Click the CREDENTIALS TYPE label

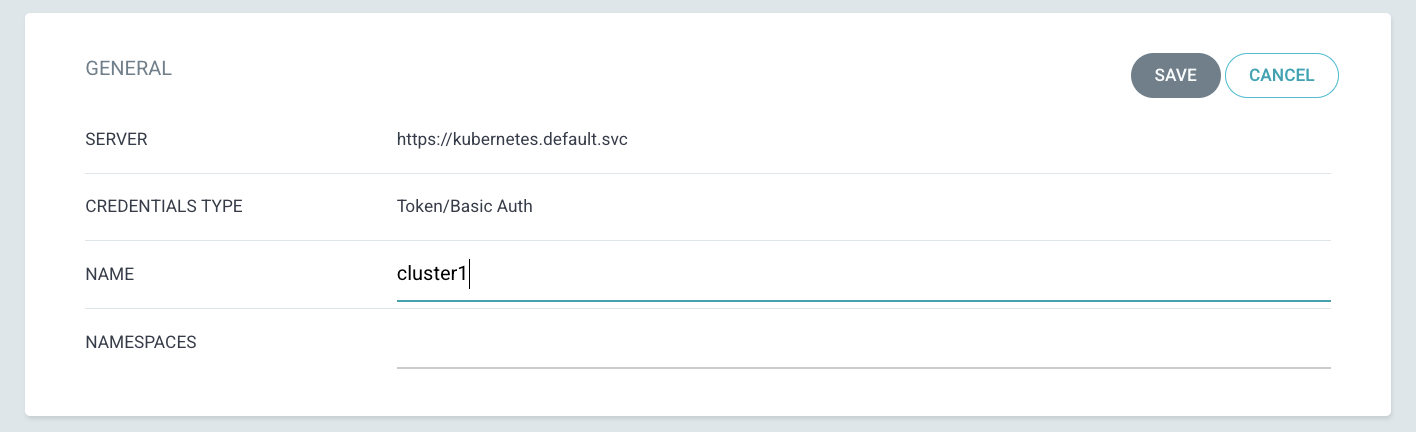tap(164, 207)
